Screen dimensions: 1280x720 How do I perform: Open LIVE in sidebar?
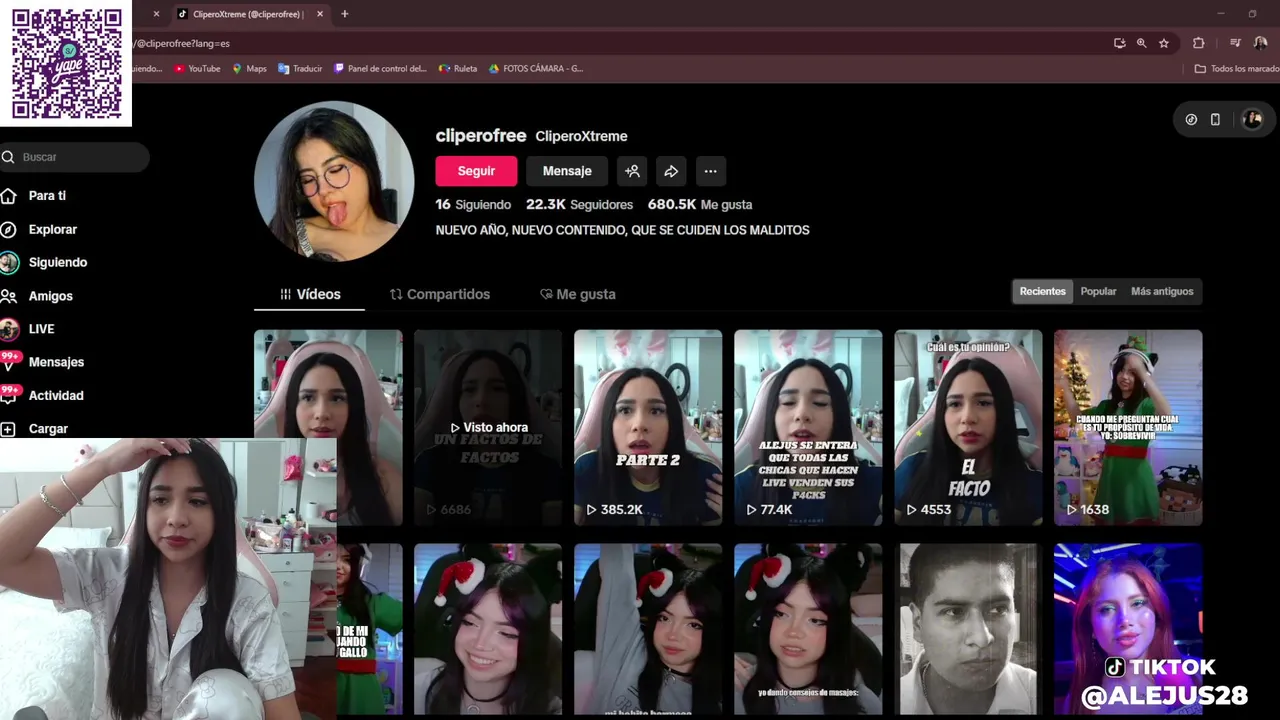(41, 329)
